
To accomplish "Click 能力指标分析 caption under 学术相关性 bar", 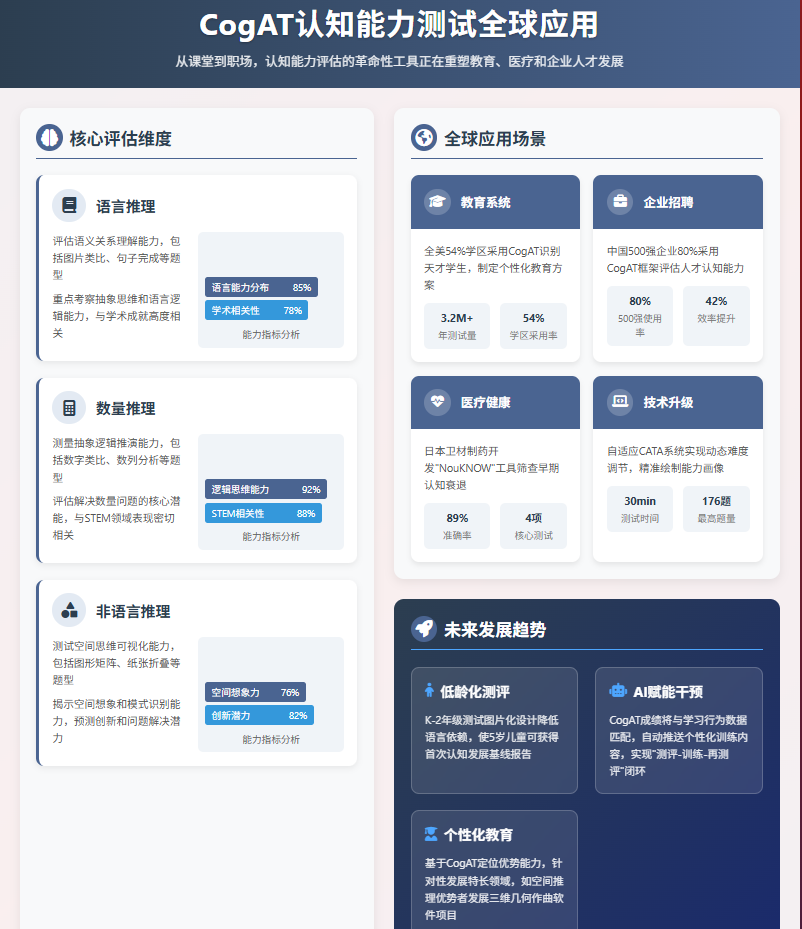I will click(x=271, y=334).
